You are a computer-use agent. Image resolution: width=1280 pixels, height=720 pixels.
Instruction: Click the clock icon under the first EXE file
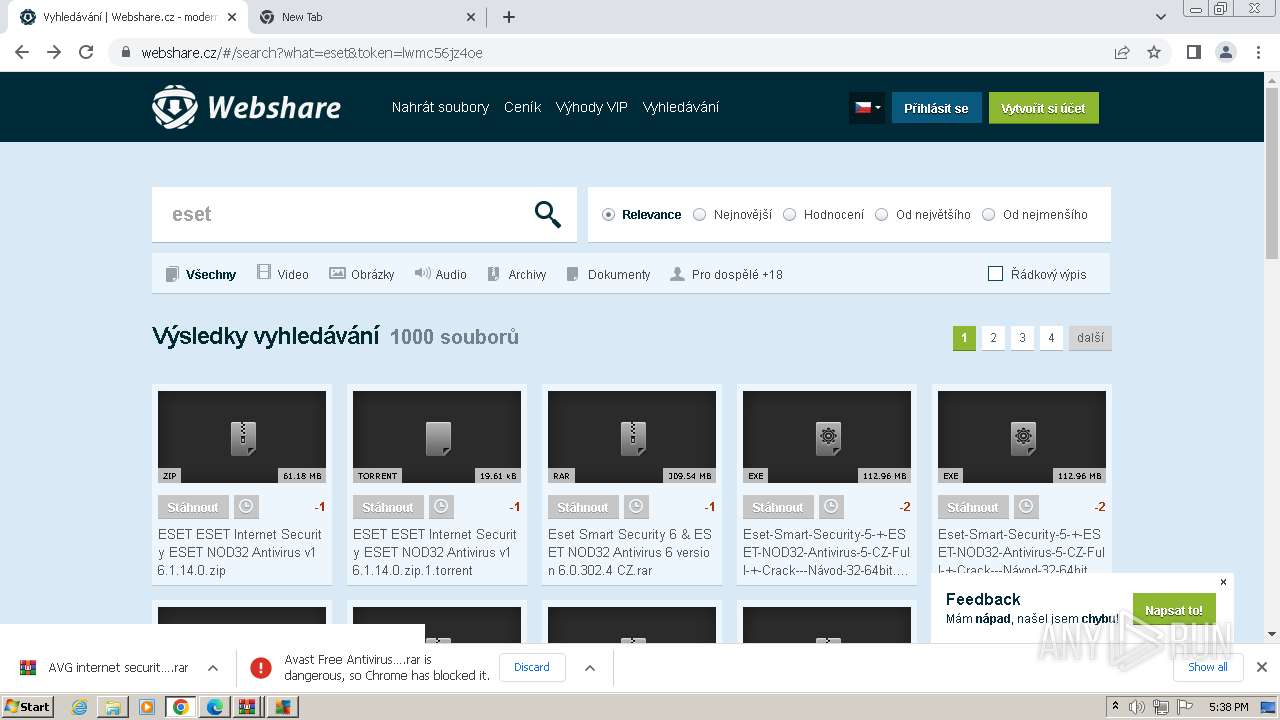[x=831, y=507]
